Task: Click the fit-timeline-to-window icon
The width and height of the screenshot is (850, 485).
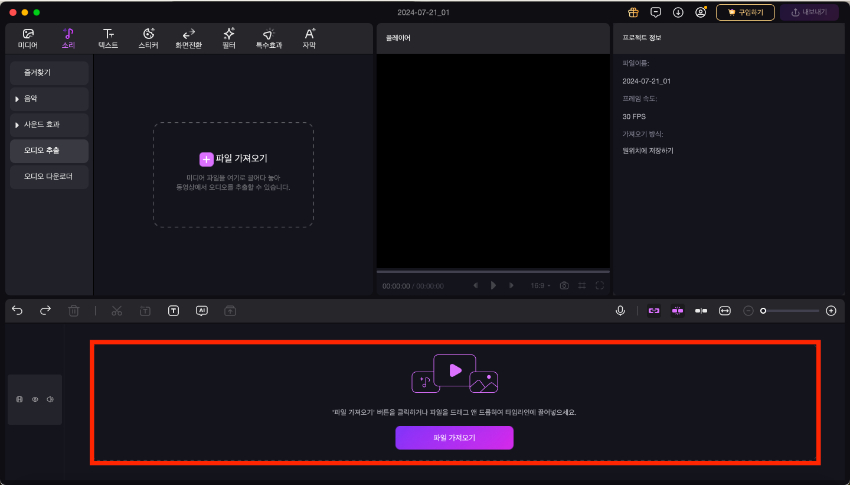Action: (724, 311)
